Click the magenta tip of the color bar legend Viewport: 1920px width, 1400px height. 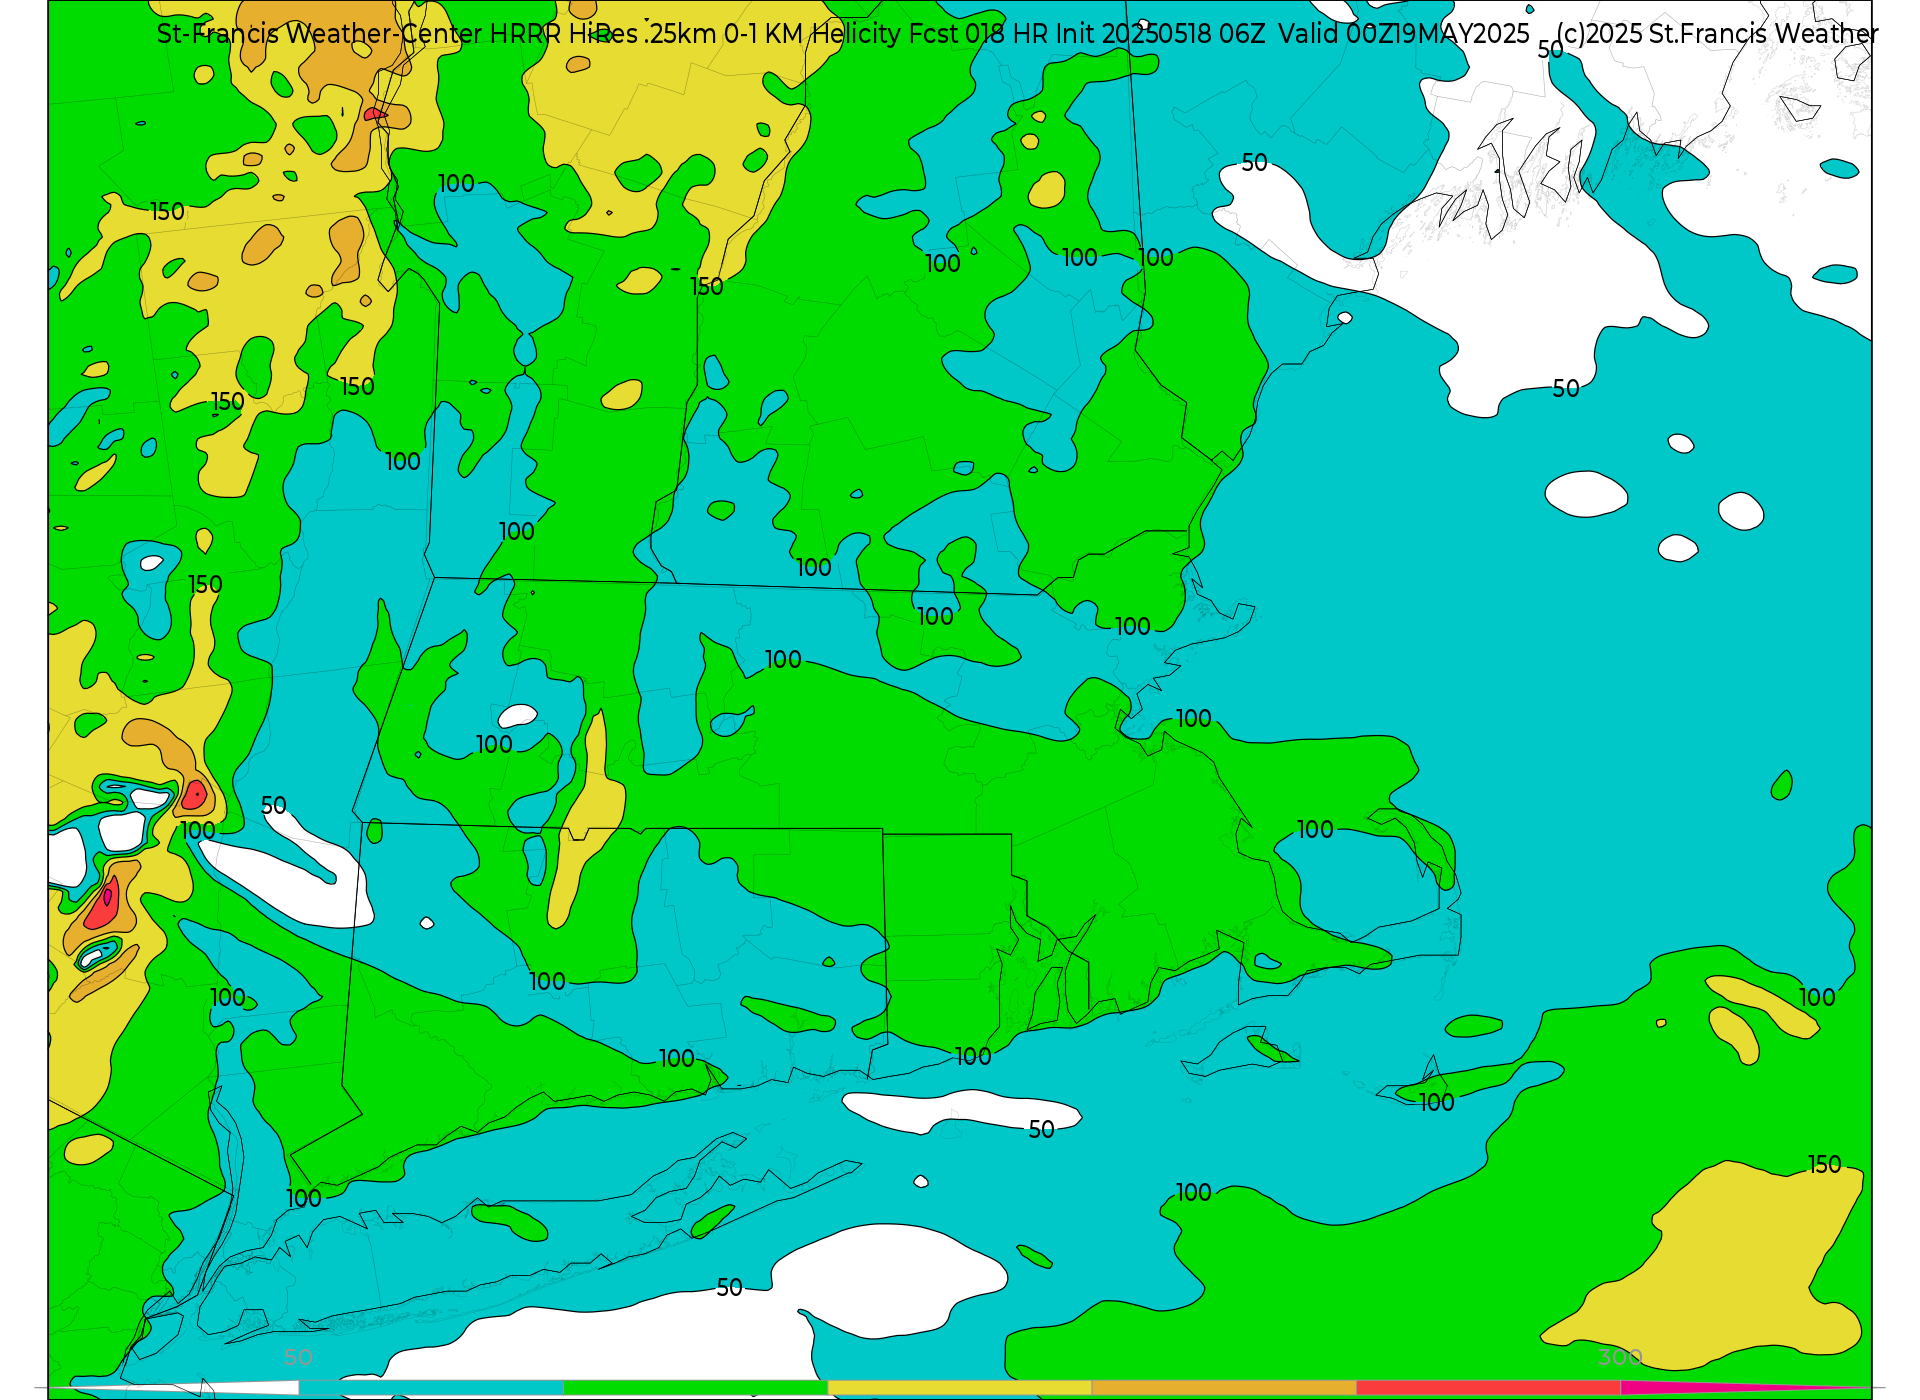[x=1745, y=1388]
